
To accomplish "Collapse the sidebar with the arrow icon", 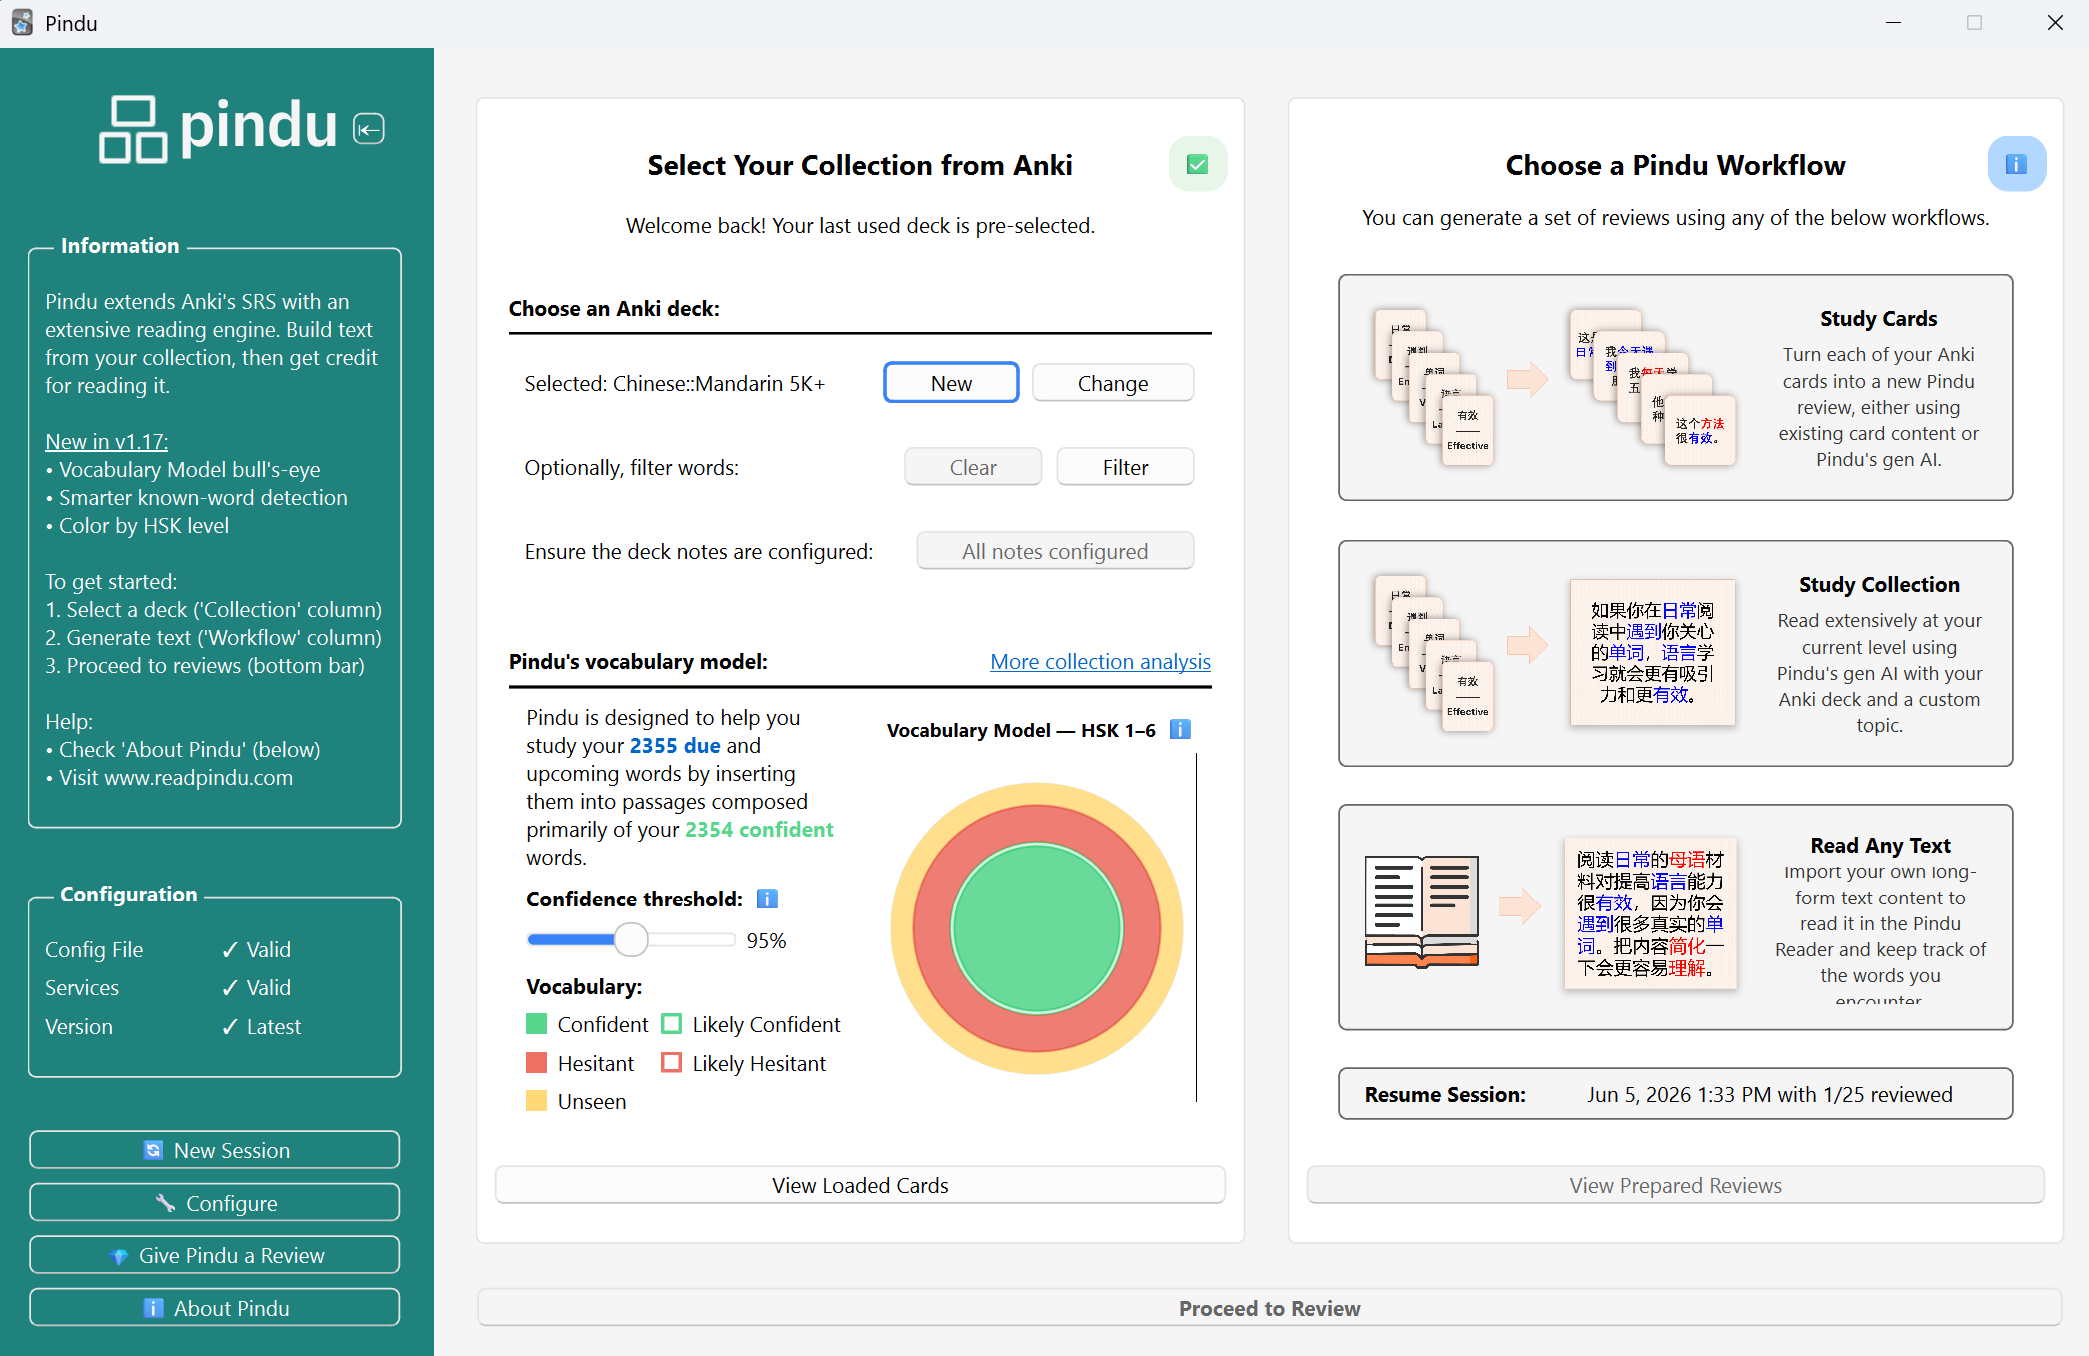I will click(369, 129).
